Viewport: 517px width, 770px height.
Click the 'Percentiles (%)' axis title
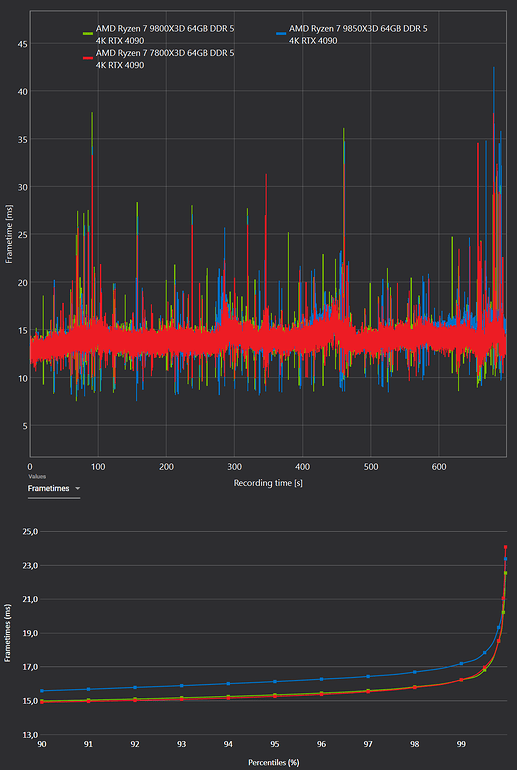coord(273,762)
